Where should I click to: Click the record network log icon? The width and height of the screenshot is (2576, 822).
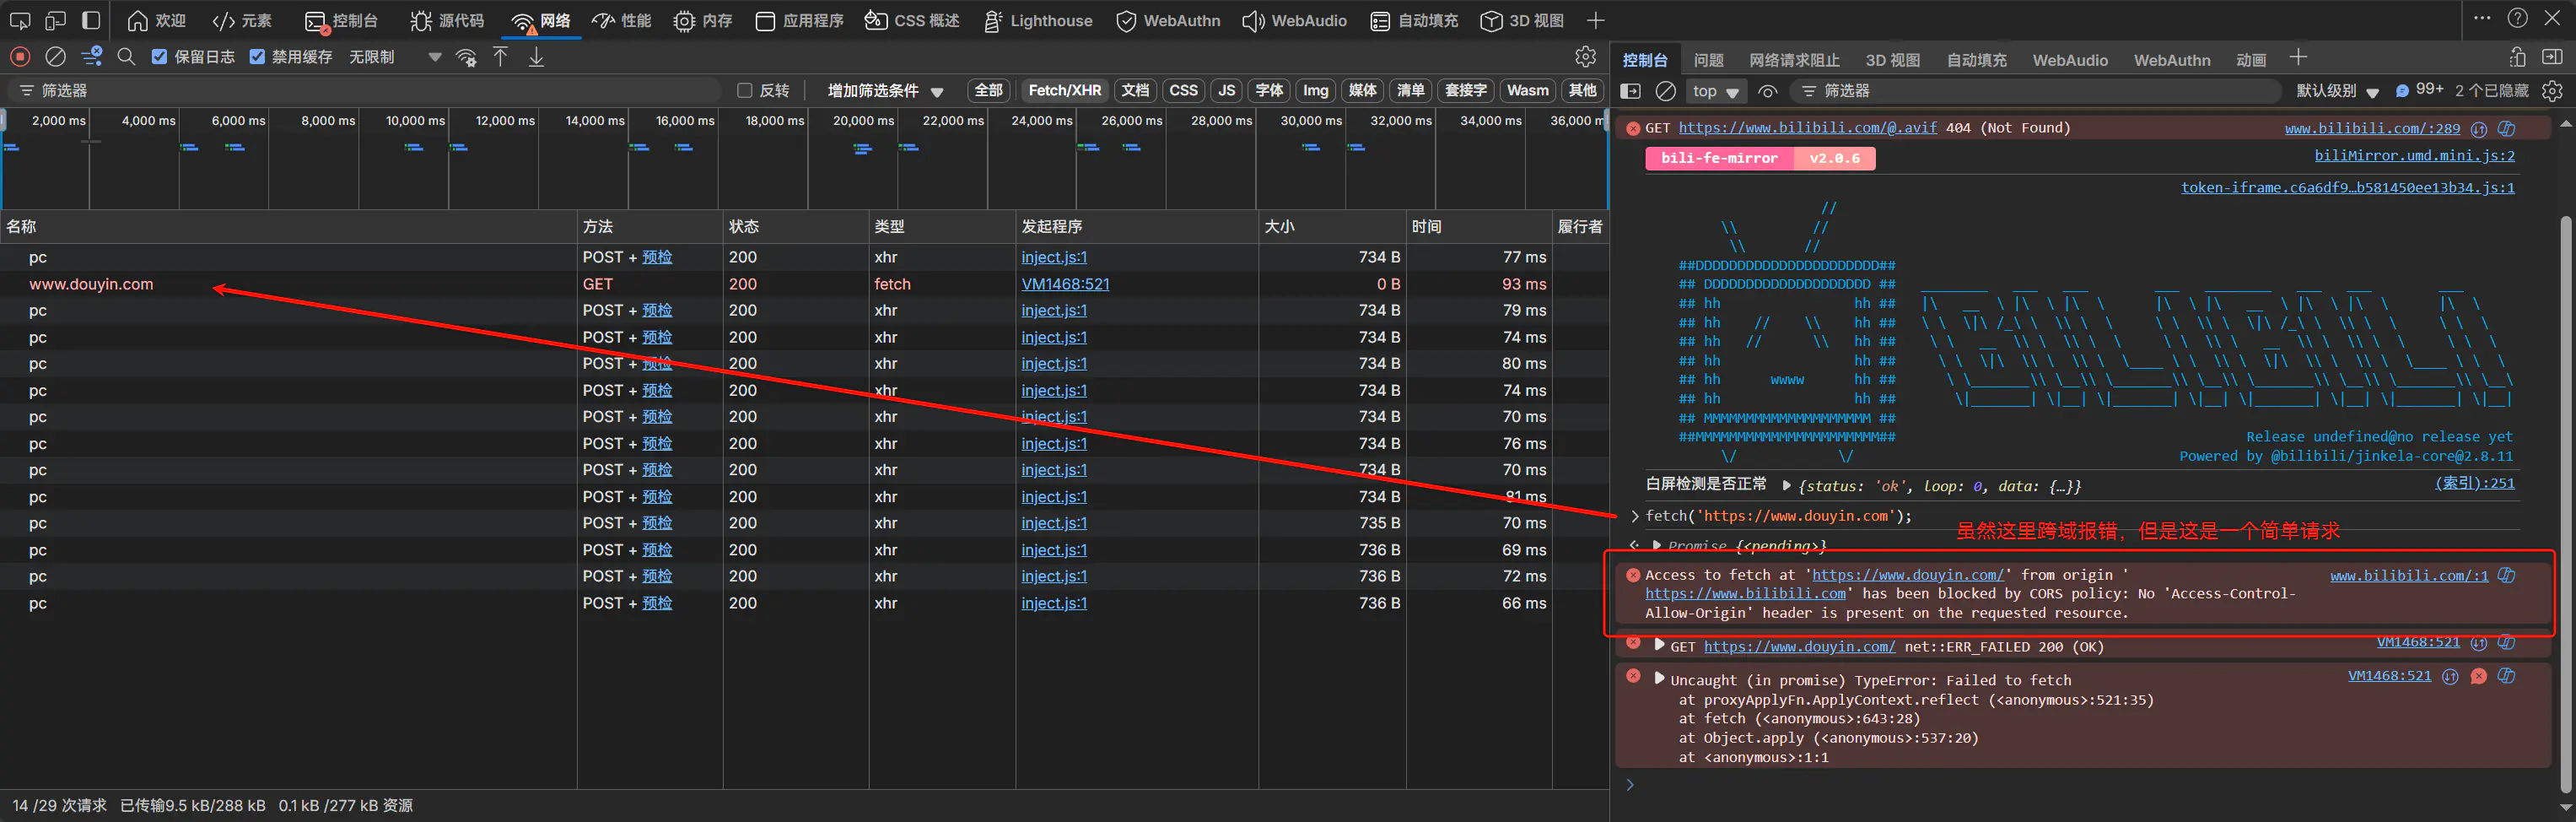(20, 57)
